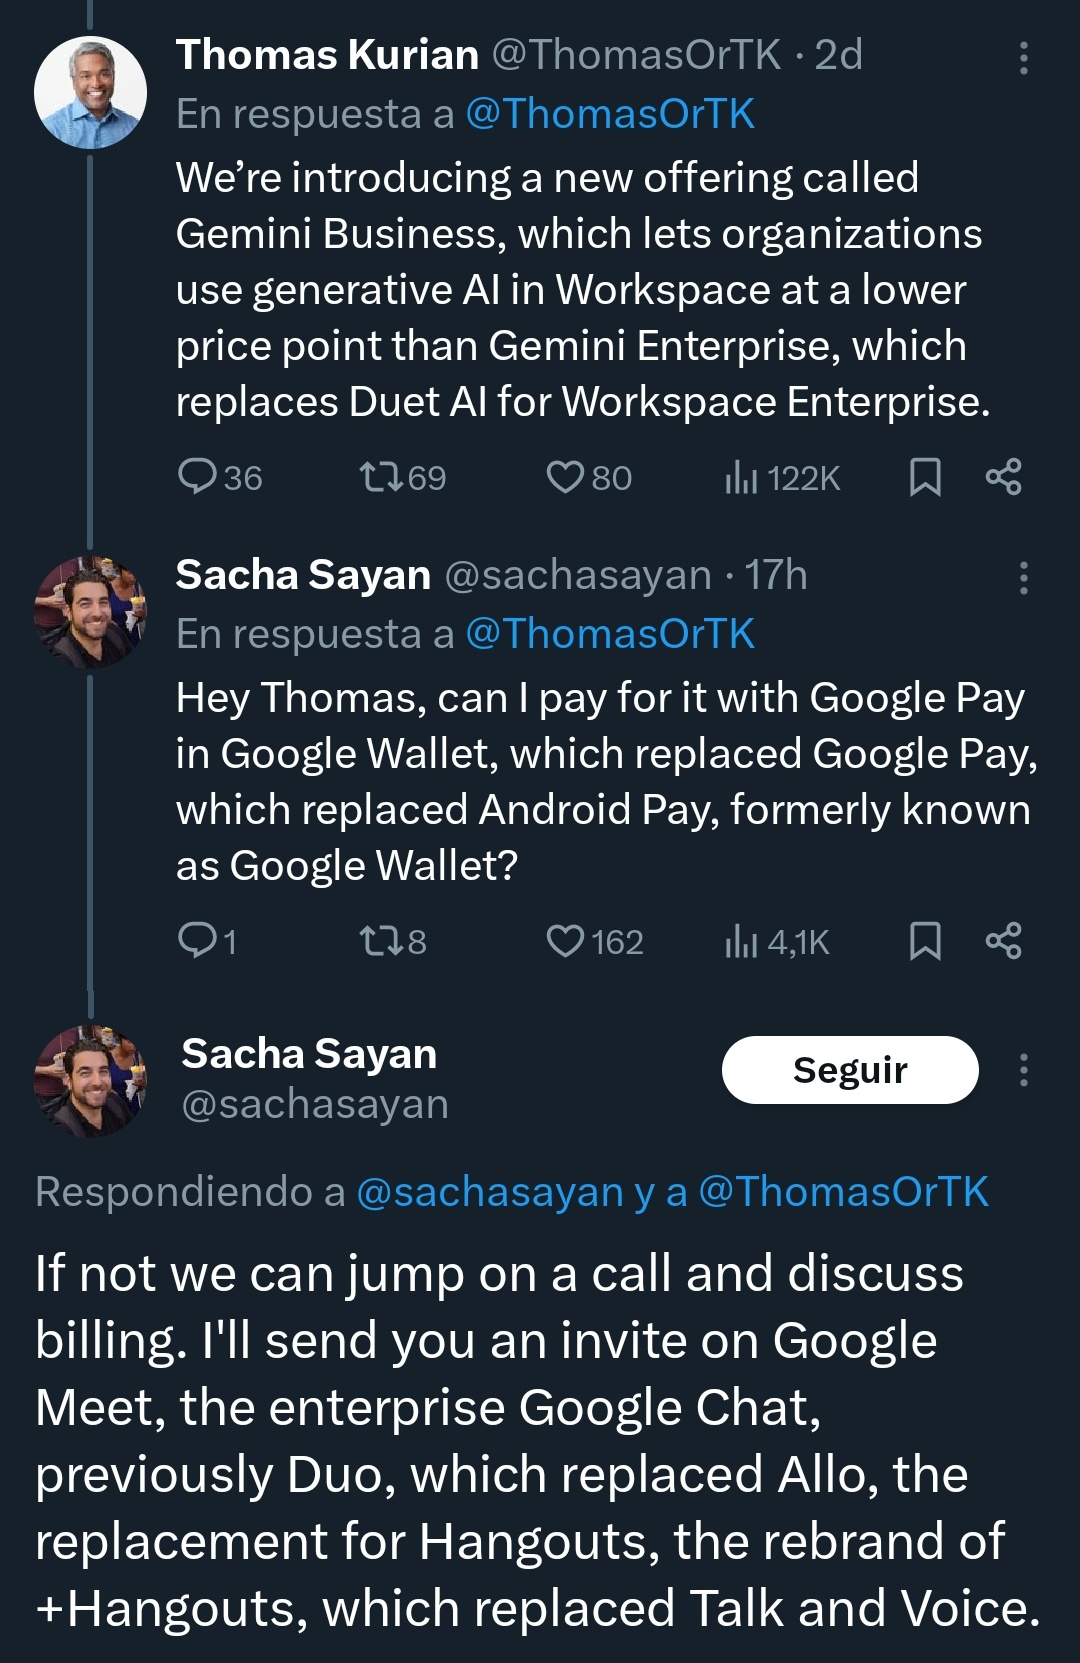Open more options for Thomas Kurian's tweet

tap(1023, 58)
